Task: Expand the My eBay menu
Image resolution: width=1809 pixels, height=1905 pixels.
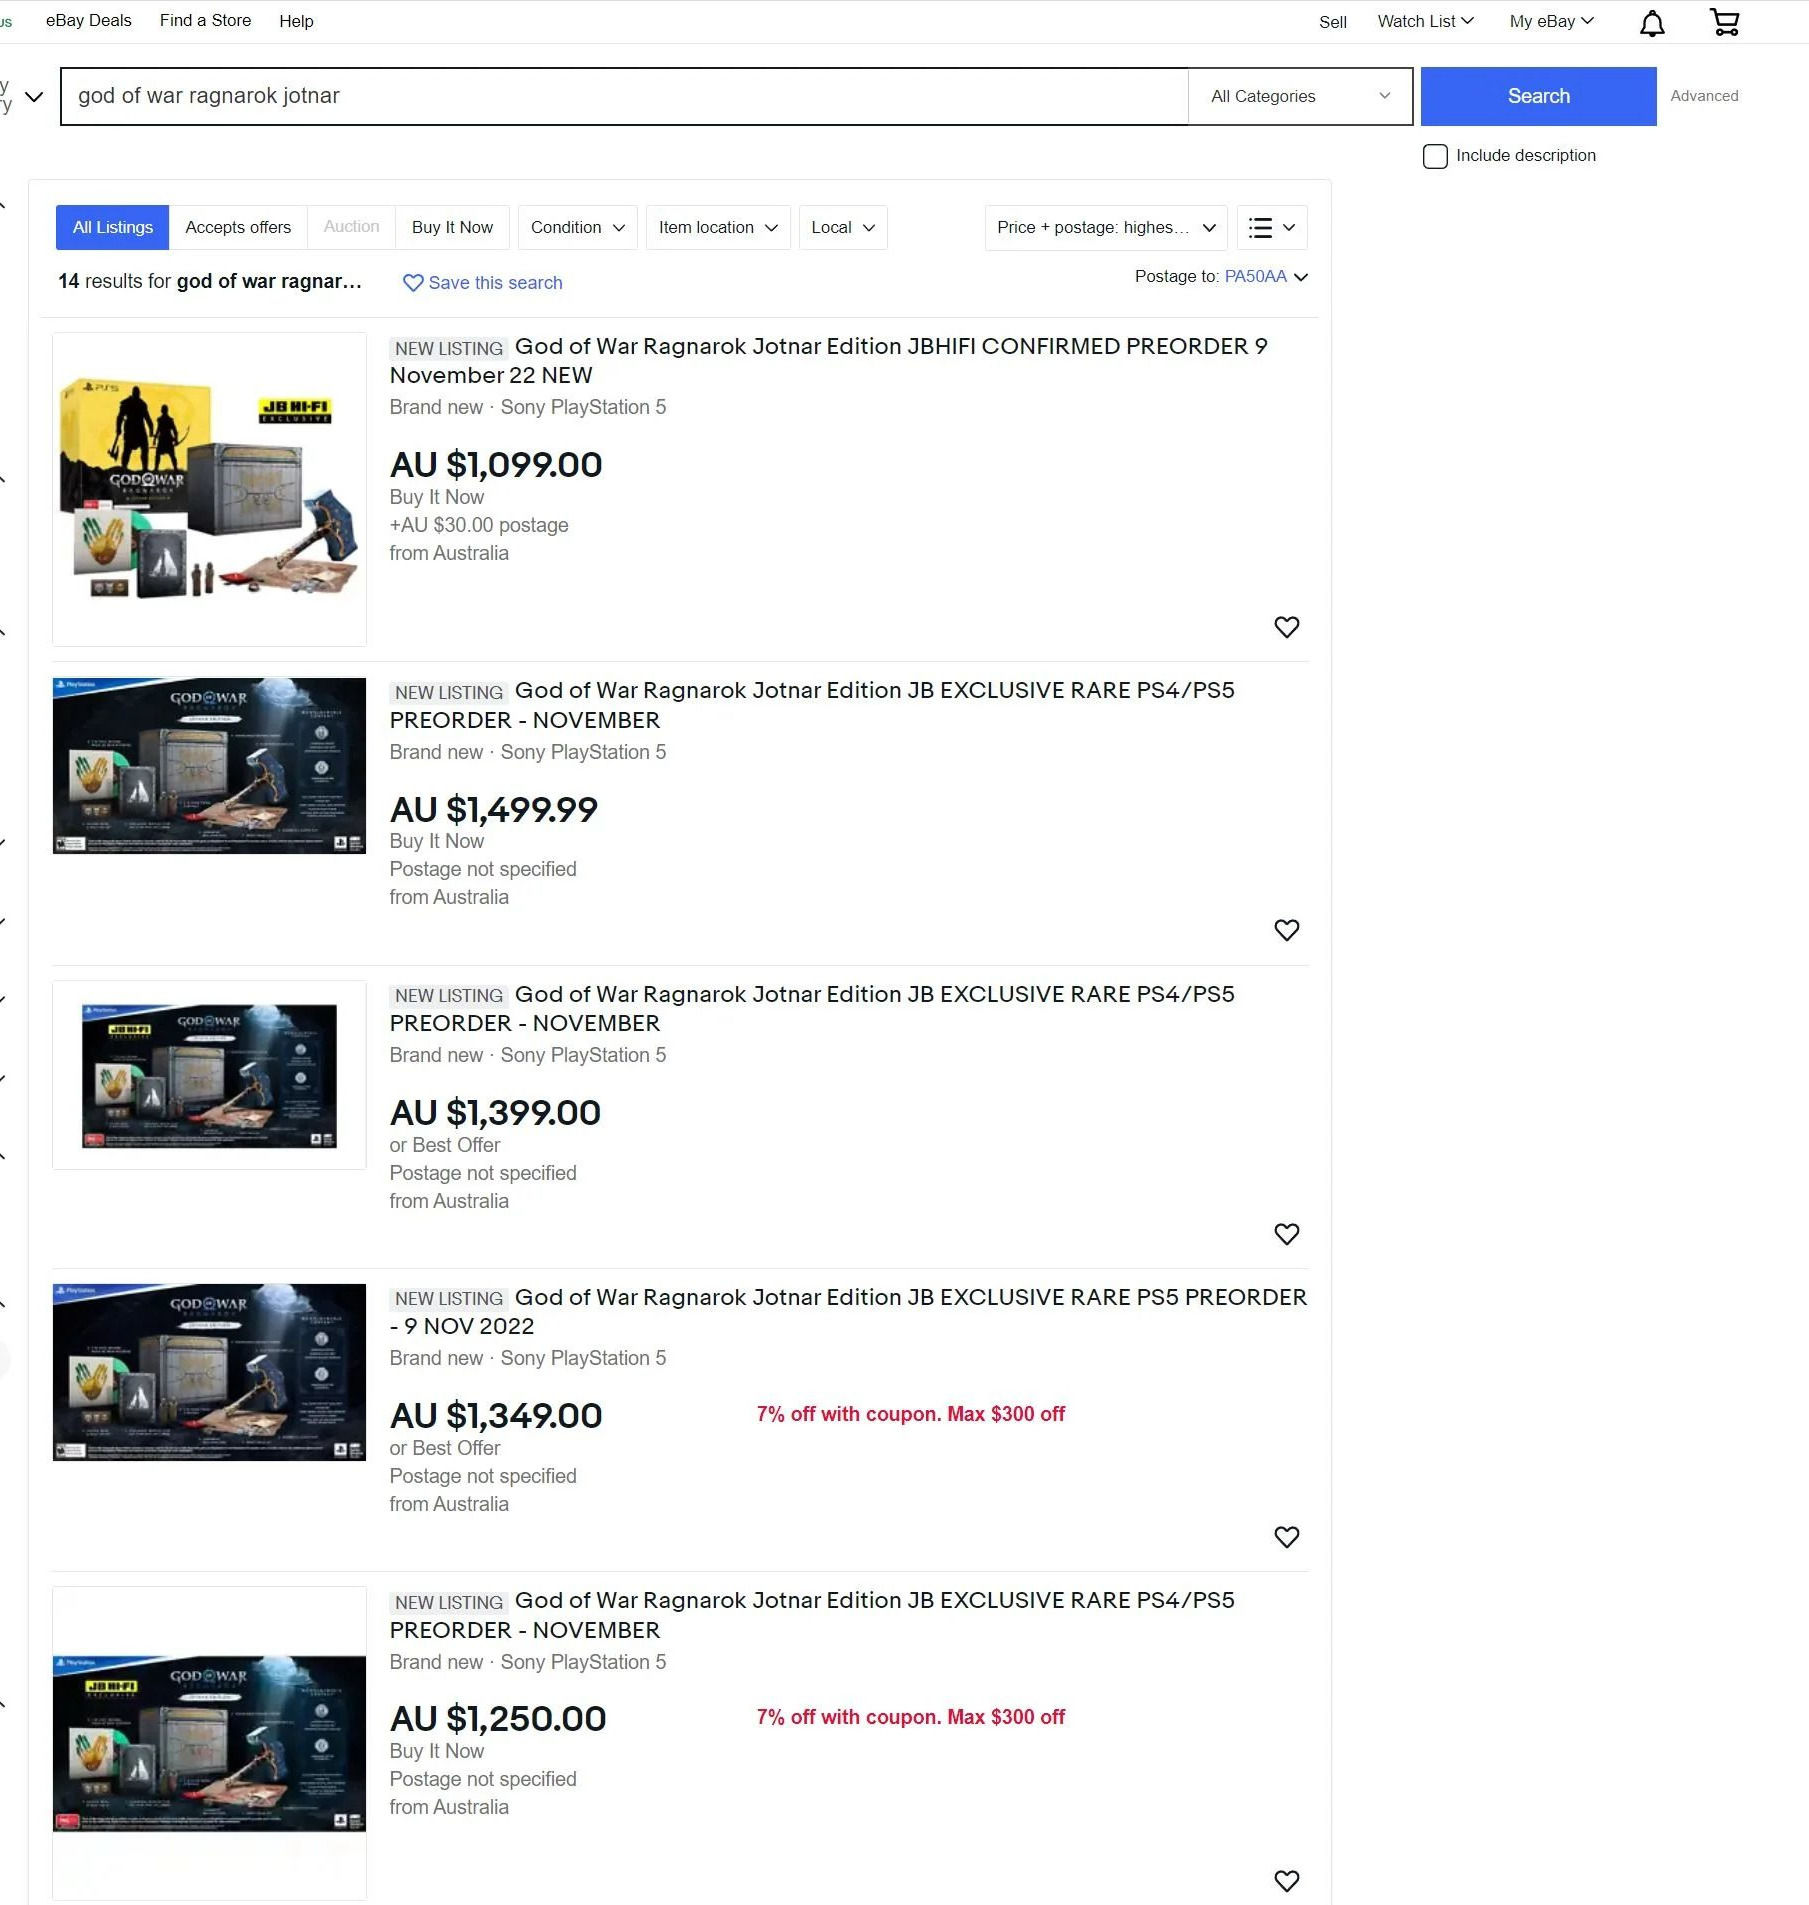Action: pyautogui.click(x=1551, y=21)
